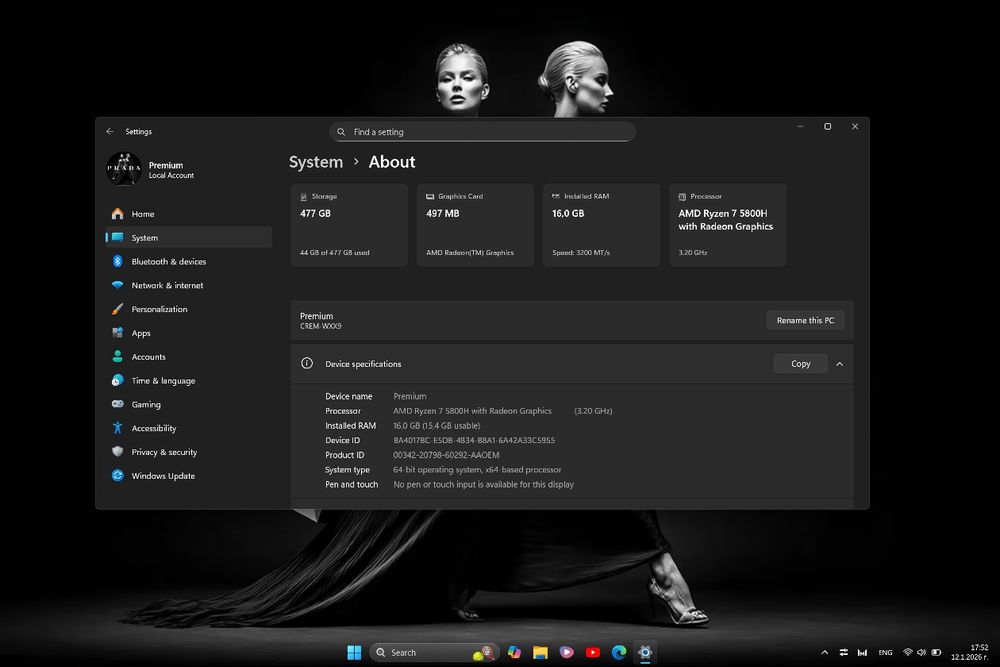Open Accounts in the sidebar
The width and height of the screenshot is (1000, 667).
[x=148, y=357]
